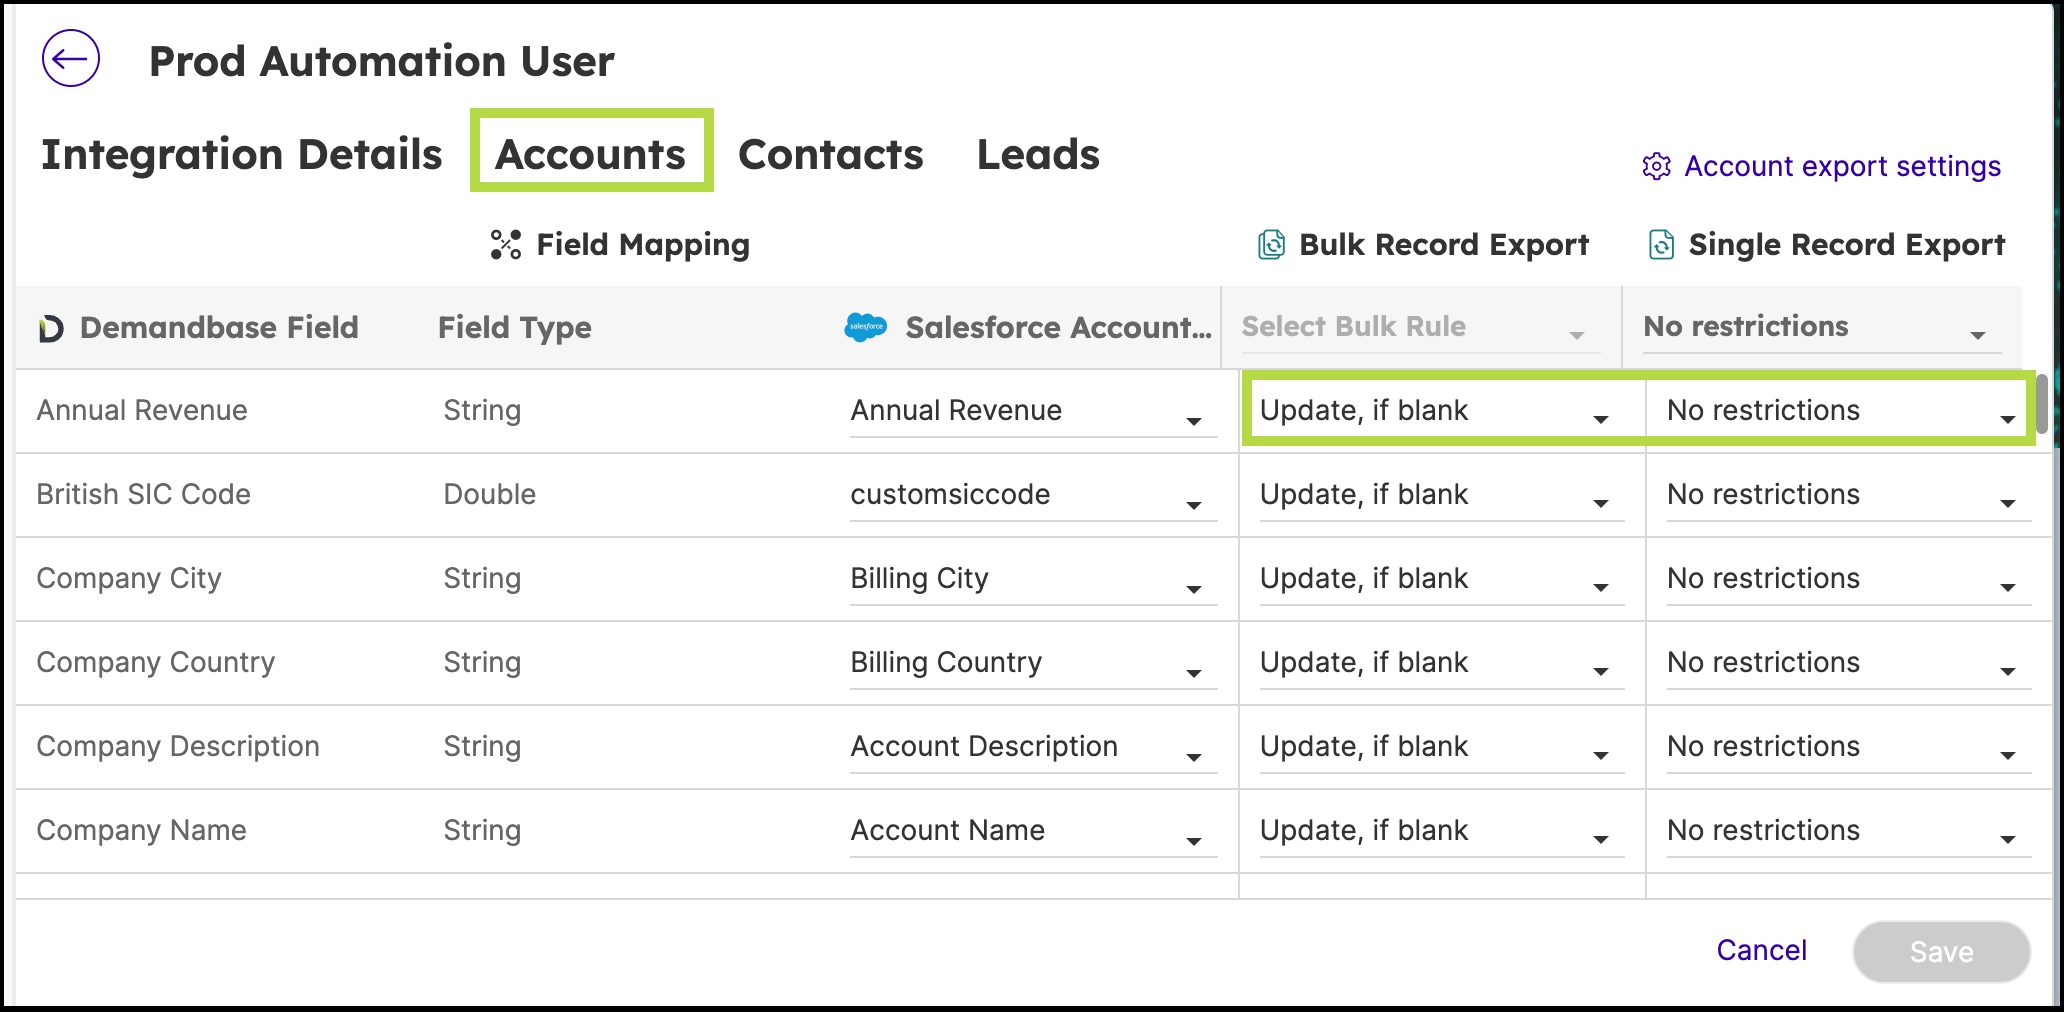Open British SIC Code bulk rule dropdown
The image size is (2064, 1012).
pos(1441,495)
